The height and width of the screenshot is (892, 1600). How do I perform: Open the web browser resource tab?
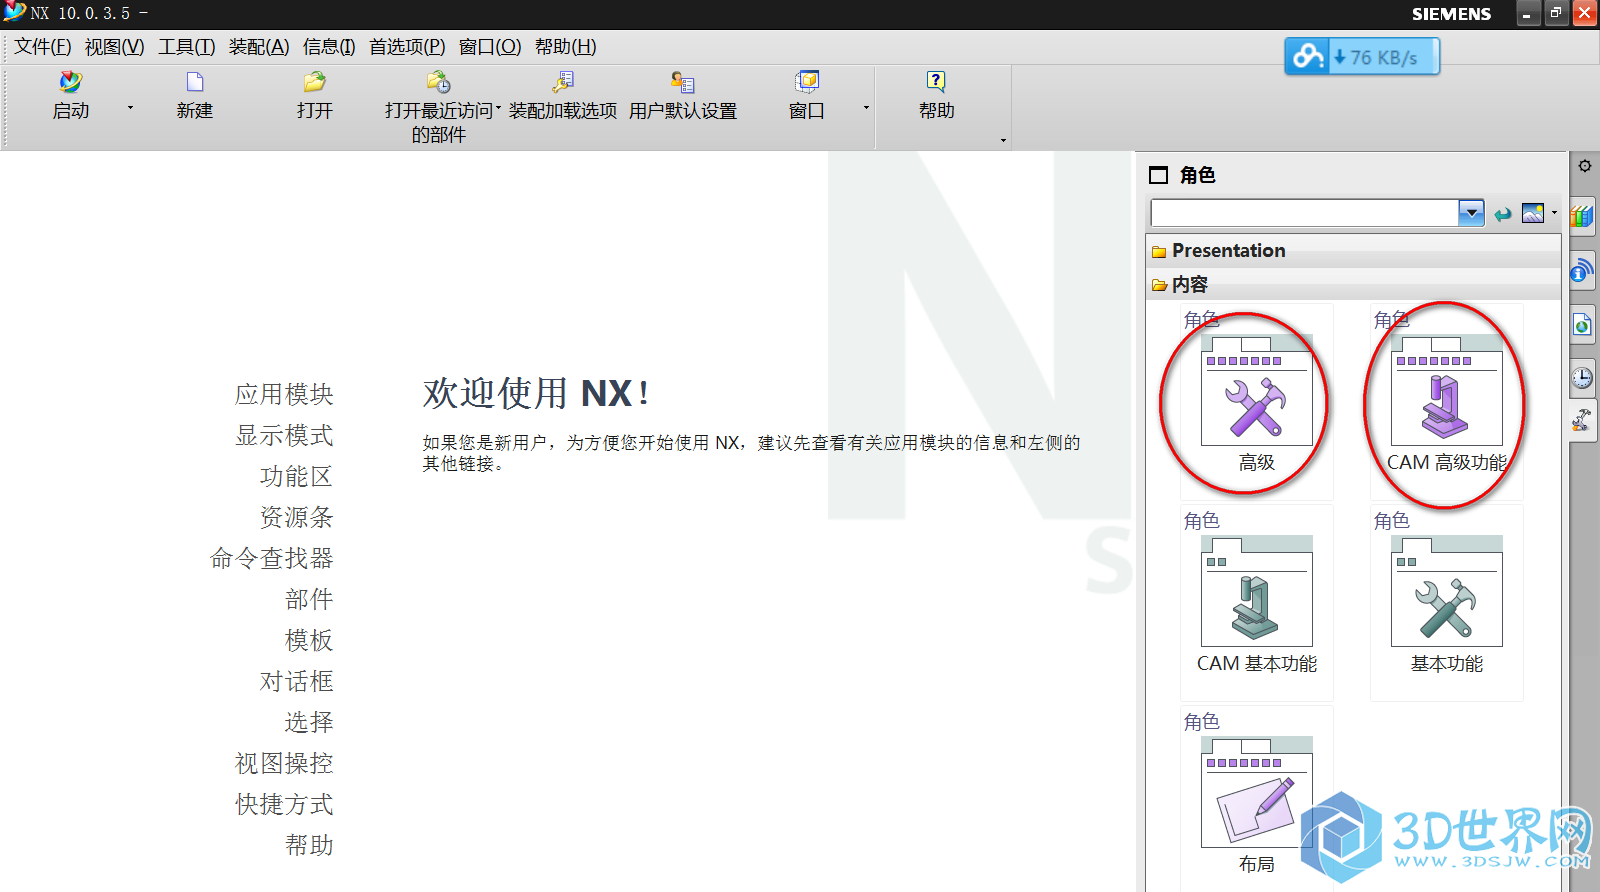coord(1582,324)
